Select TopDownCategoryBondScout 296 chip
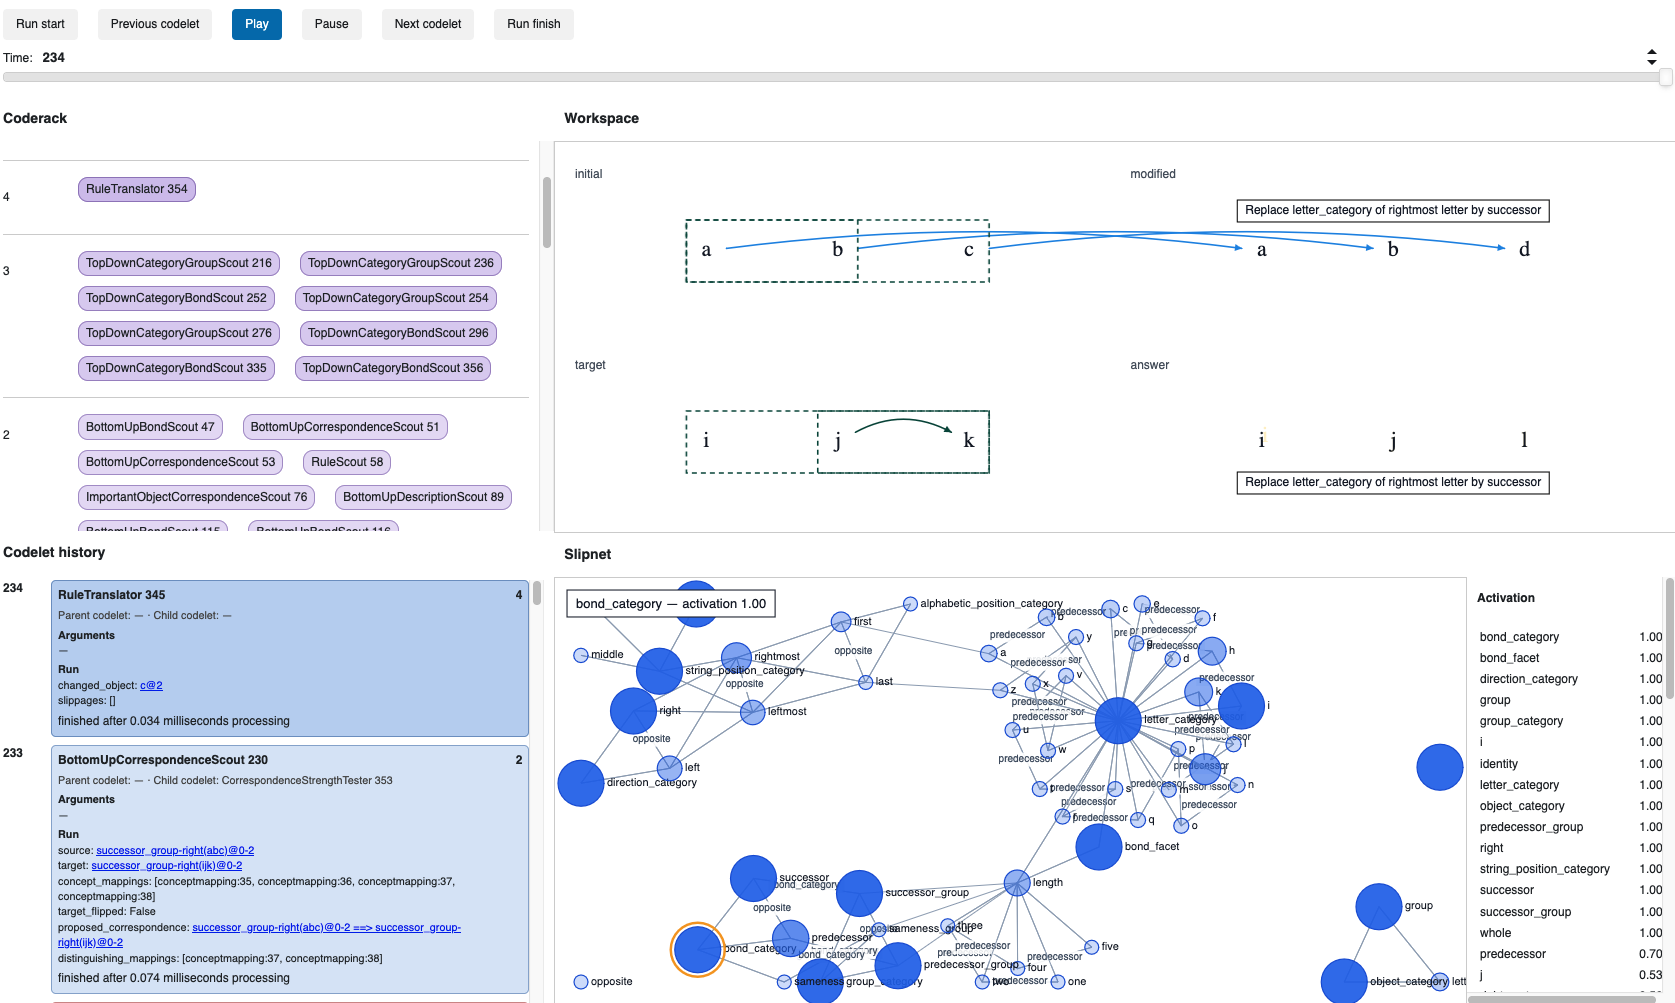 click(398, 333)
